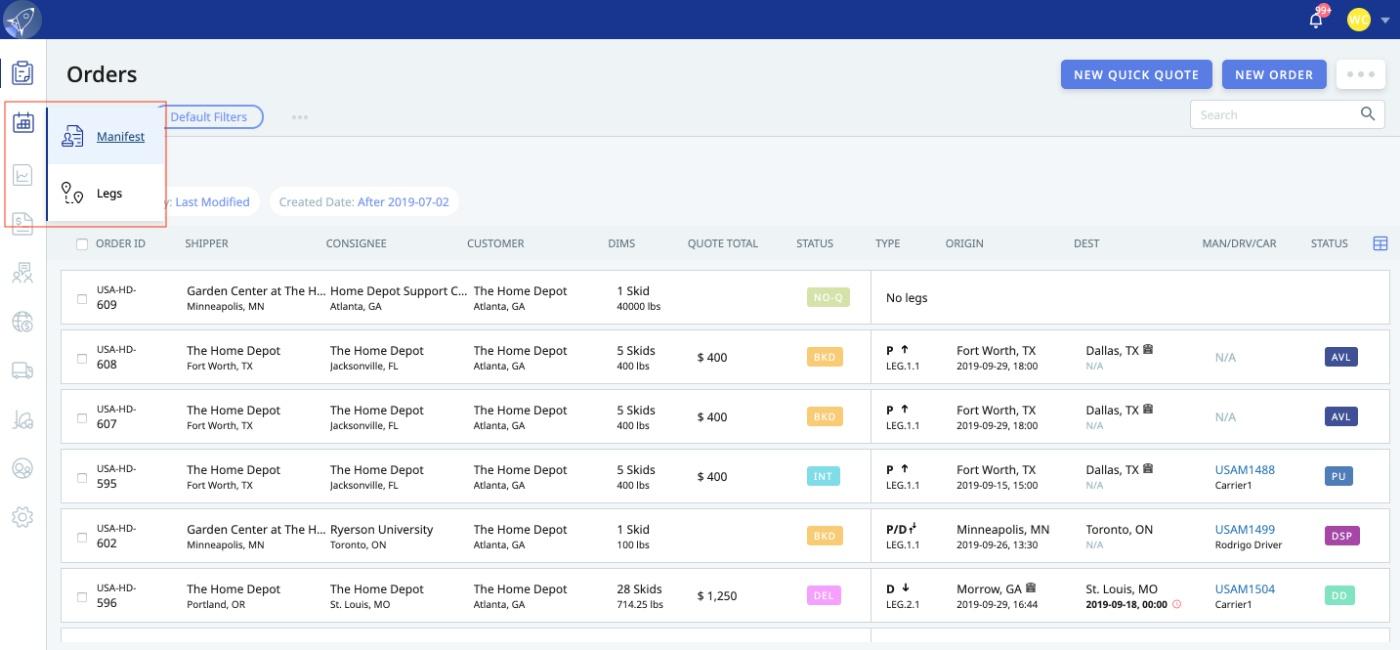Click the Manifest icon in the flyout
This screenshot has width=1400, height=650.
(72, 137)
